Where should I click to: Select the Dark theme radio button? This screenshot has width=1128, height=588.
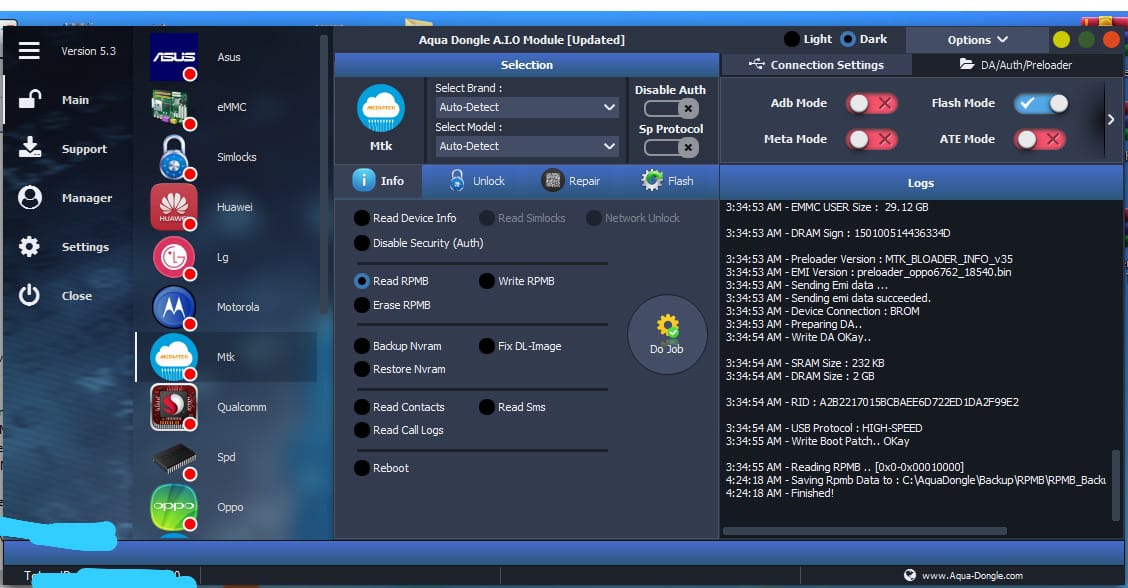pos(847,39)
